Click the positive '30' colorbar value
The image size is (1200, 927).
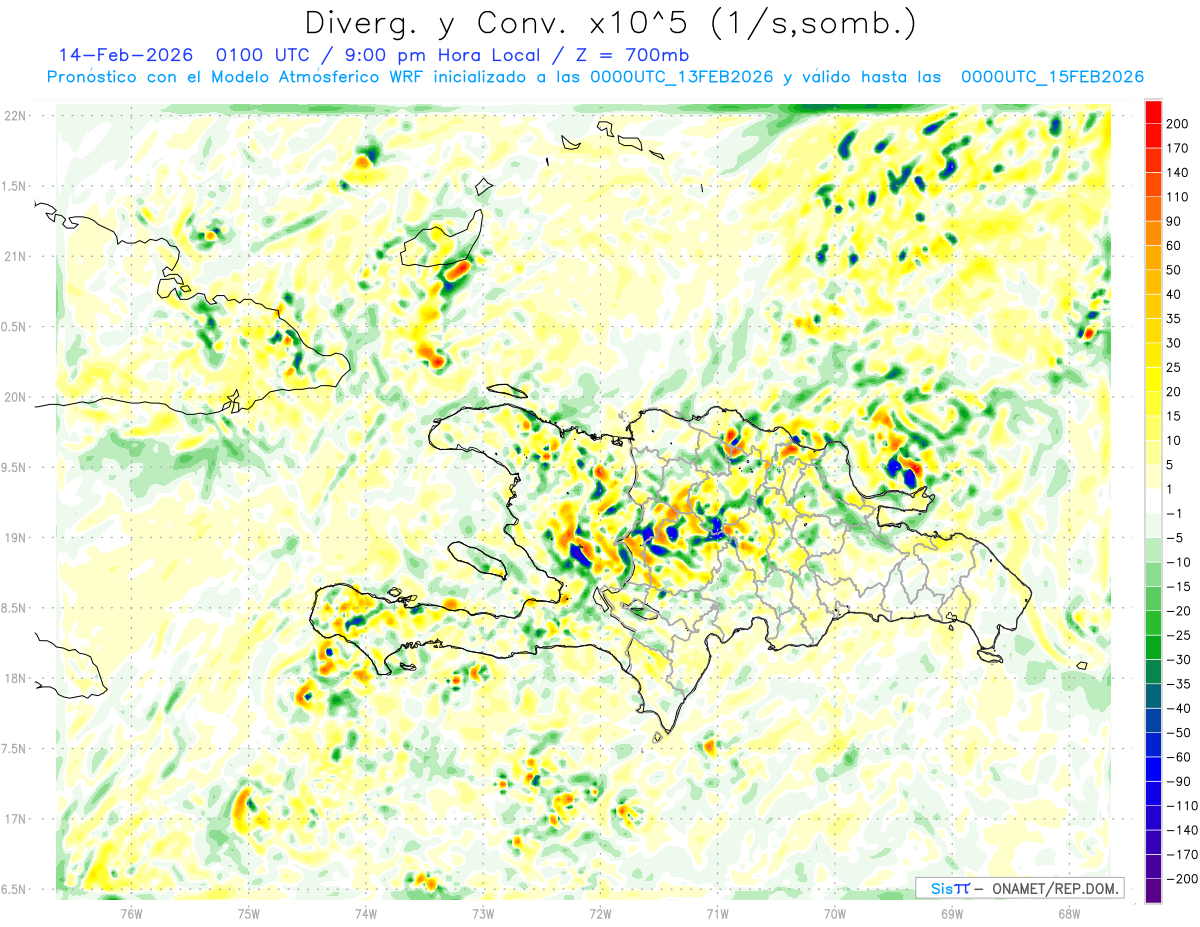point(1175,343)
